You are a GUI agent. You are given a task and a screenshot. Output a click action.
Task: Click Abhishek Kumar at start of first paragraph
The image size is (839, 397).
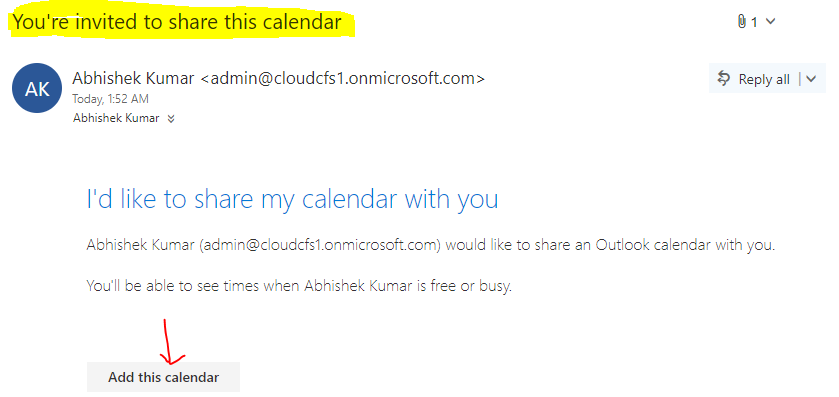click(x=140, y=246)
